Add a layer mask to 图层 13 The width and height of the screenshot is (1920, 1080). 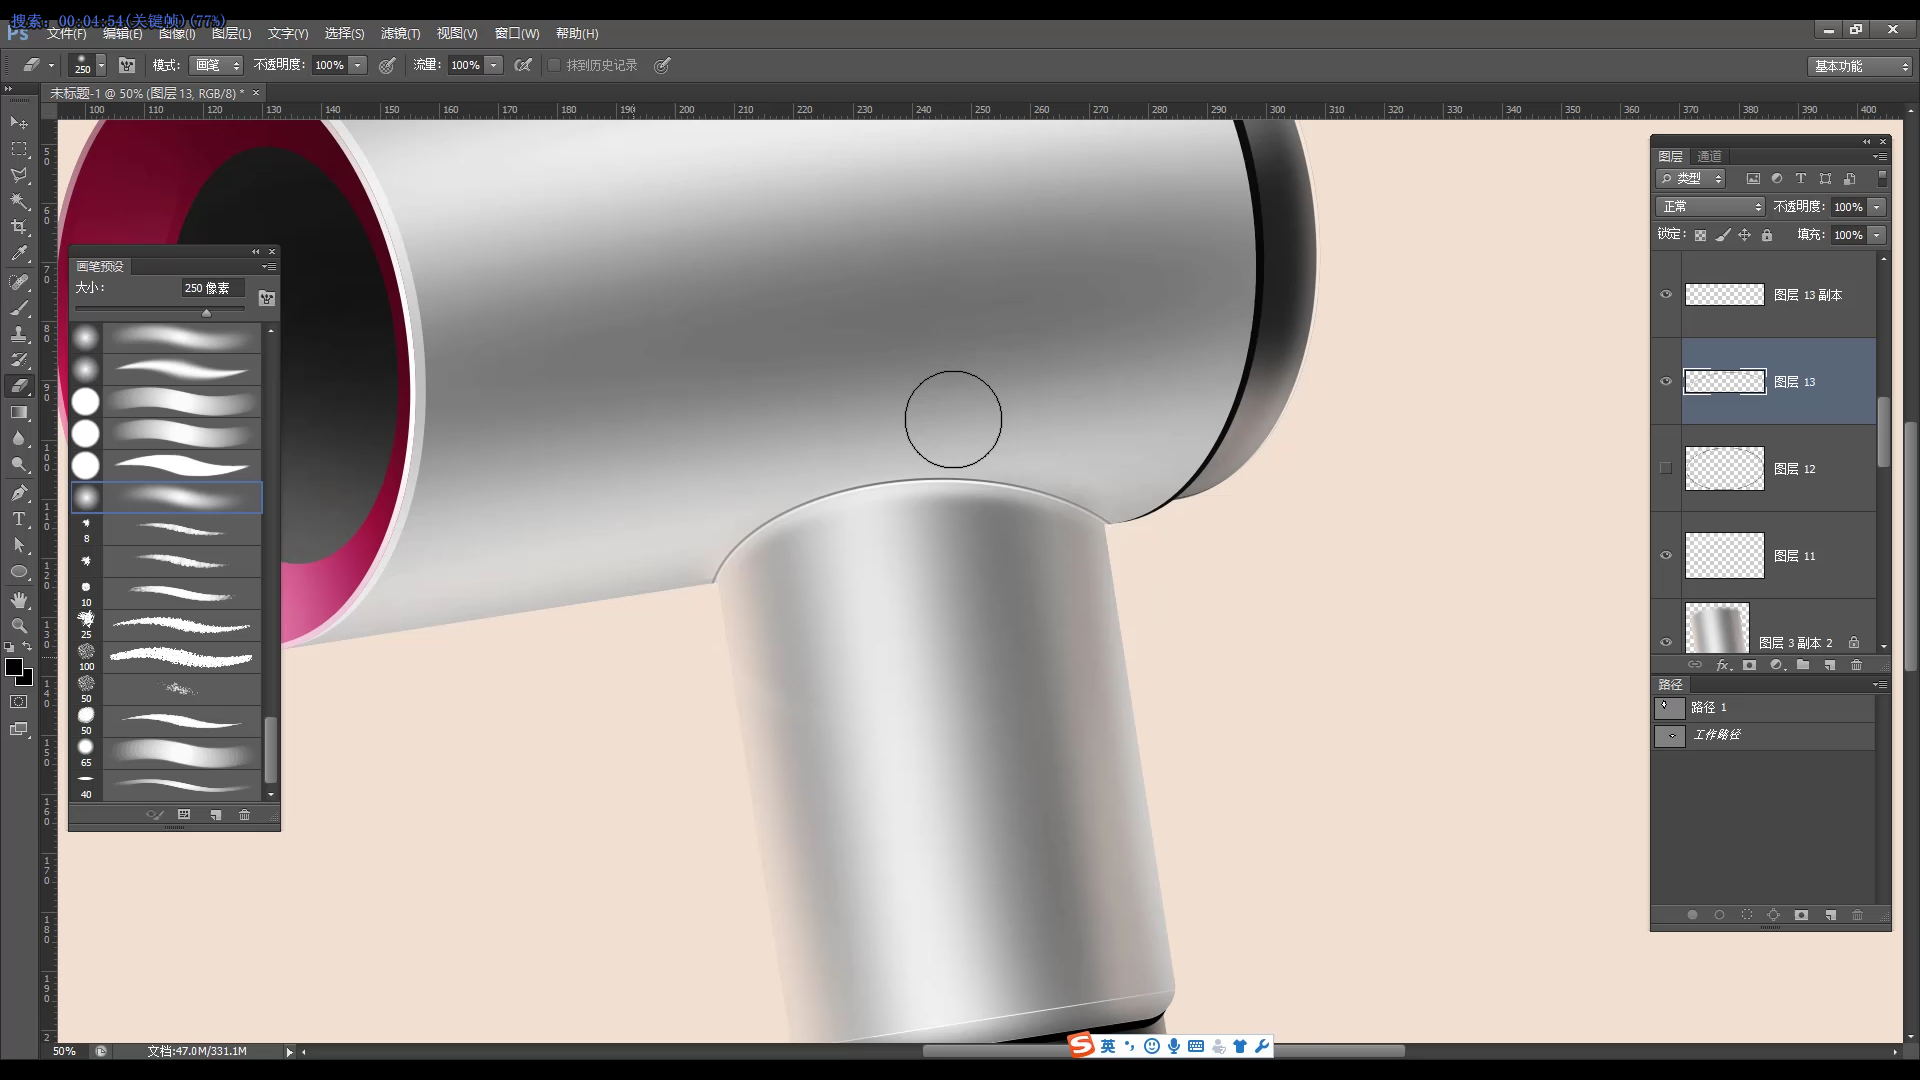1749,664
